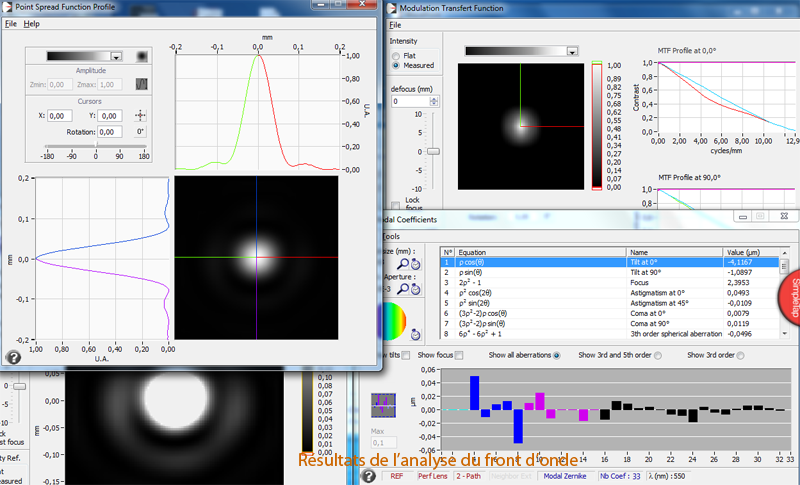Click the rotation slider handle in PSF Profile
This screenshot has width=800, height=485.
pos(96,146)
